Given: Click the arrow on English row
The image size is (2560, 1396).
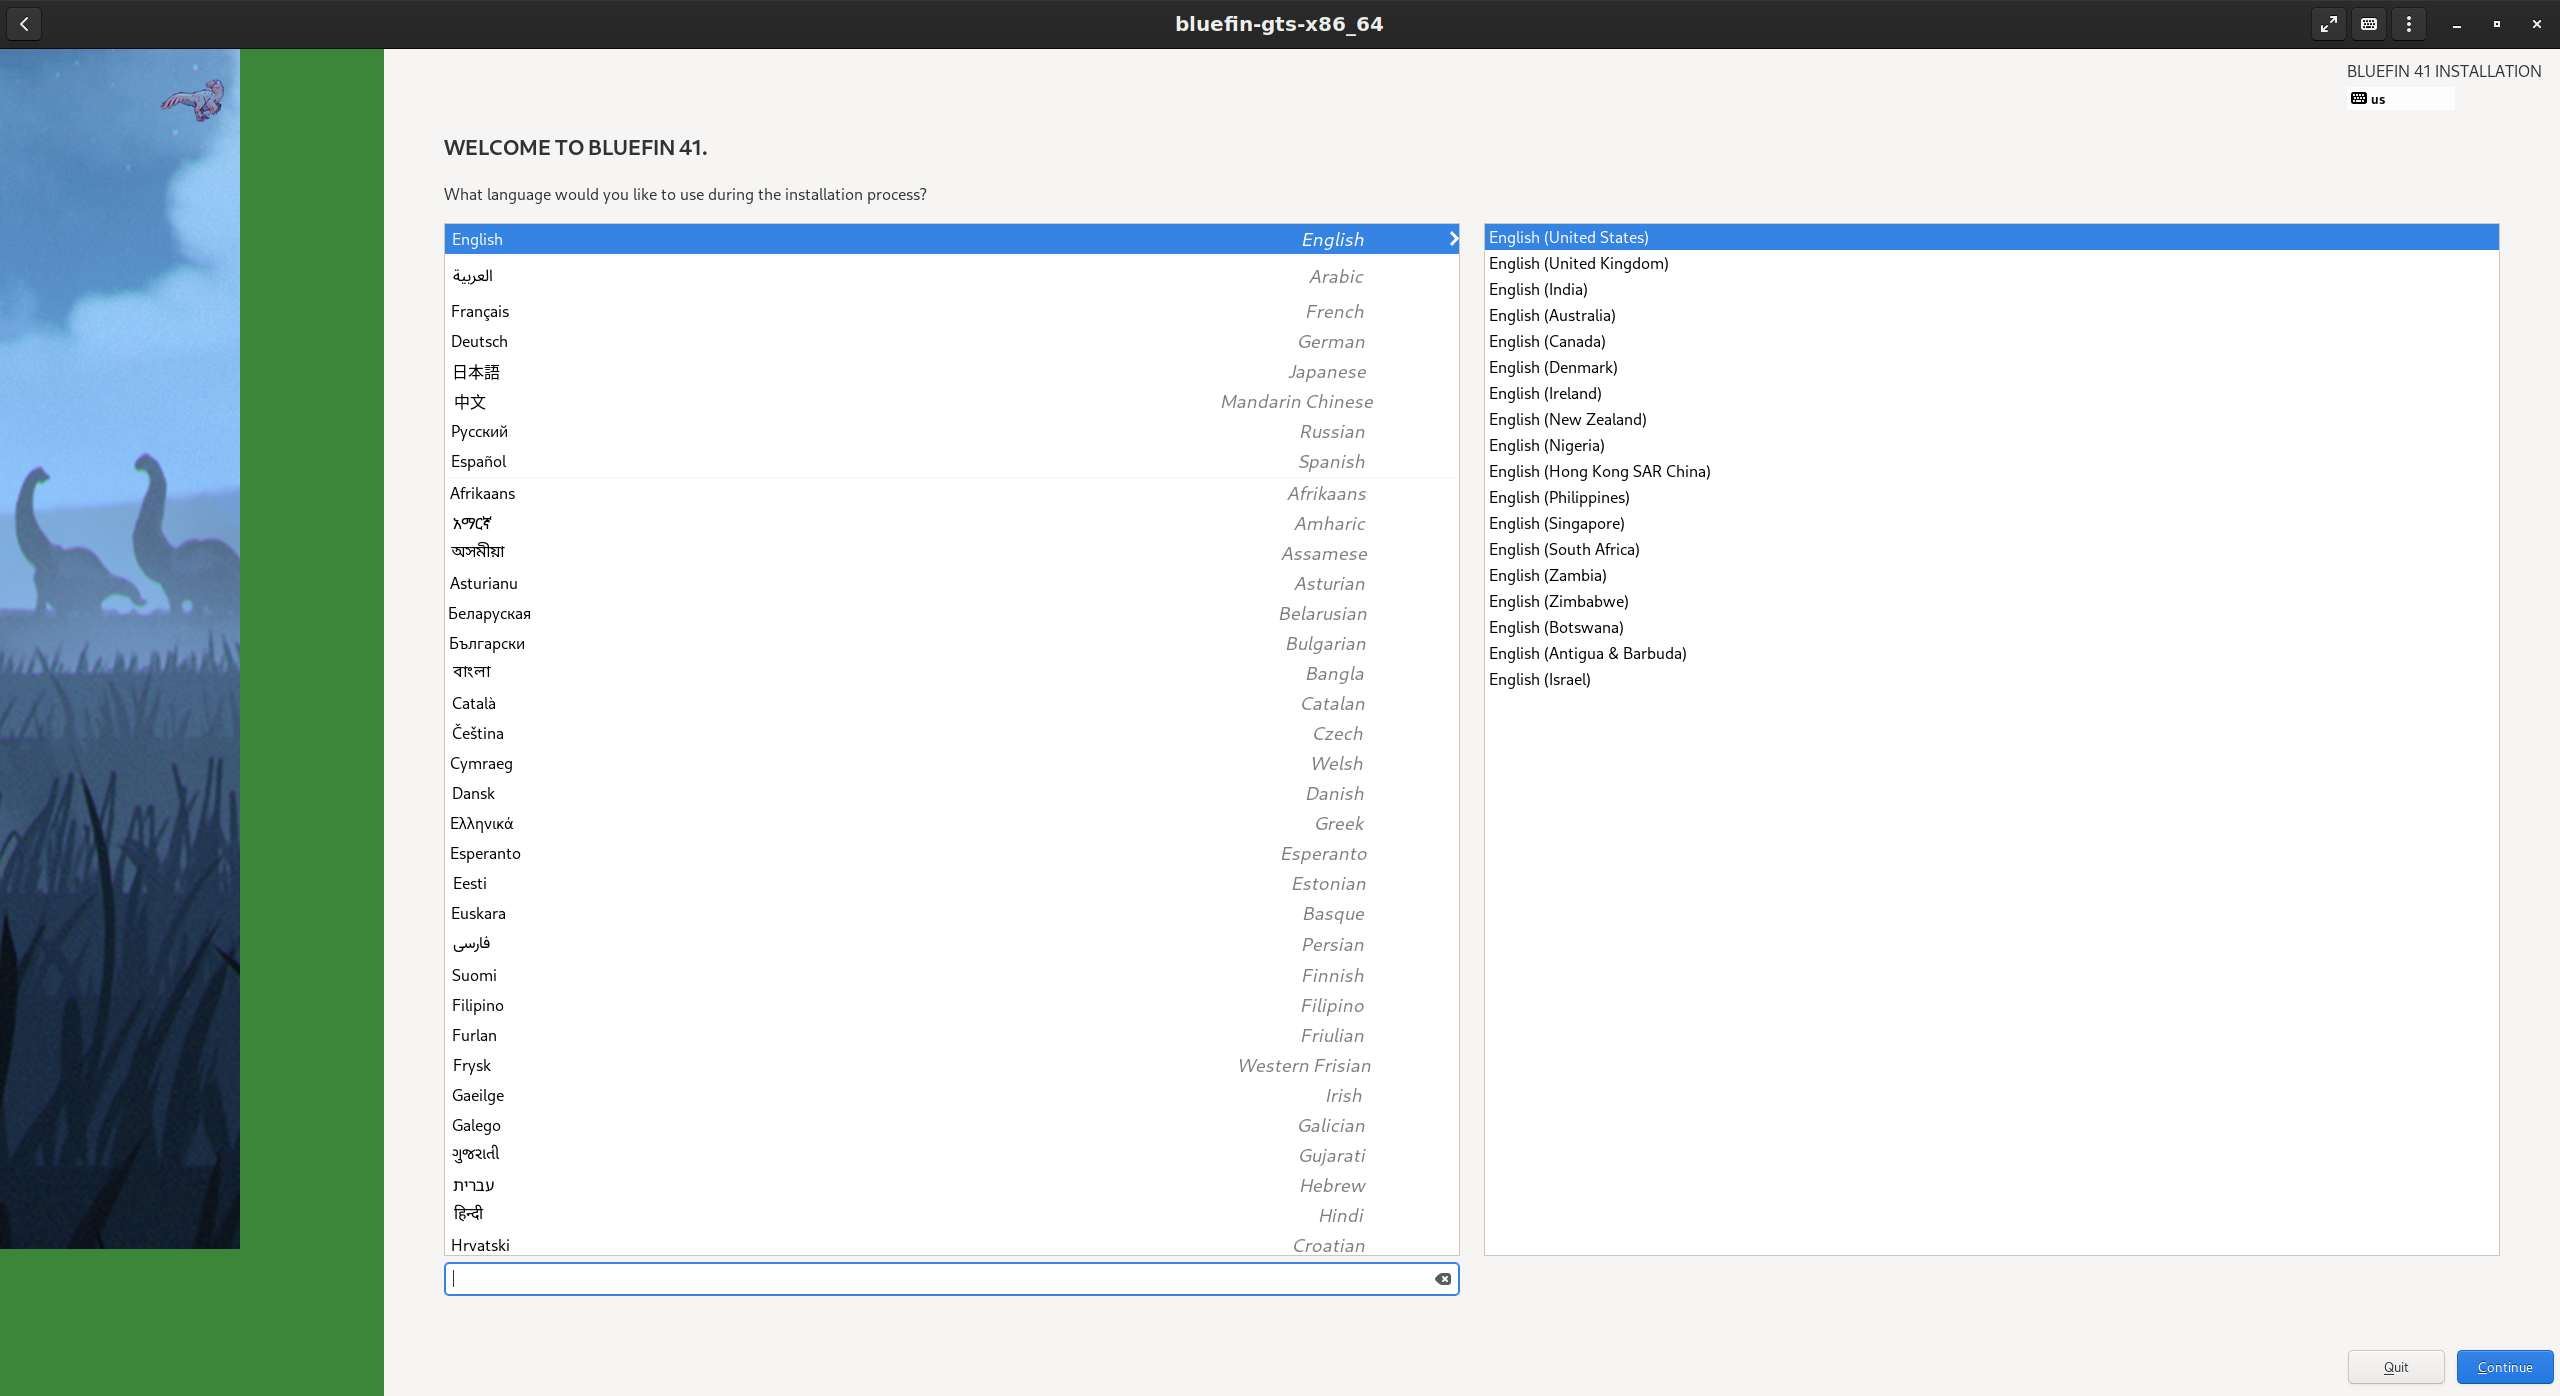Looking at the screenshot, I should coord(1453,239).
